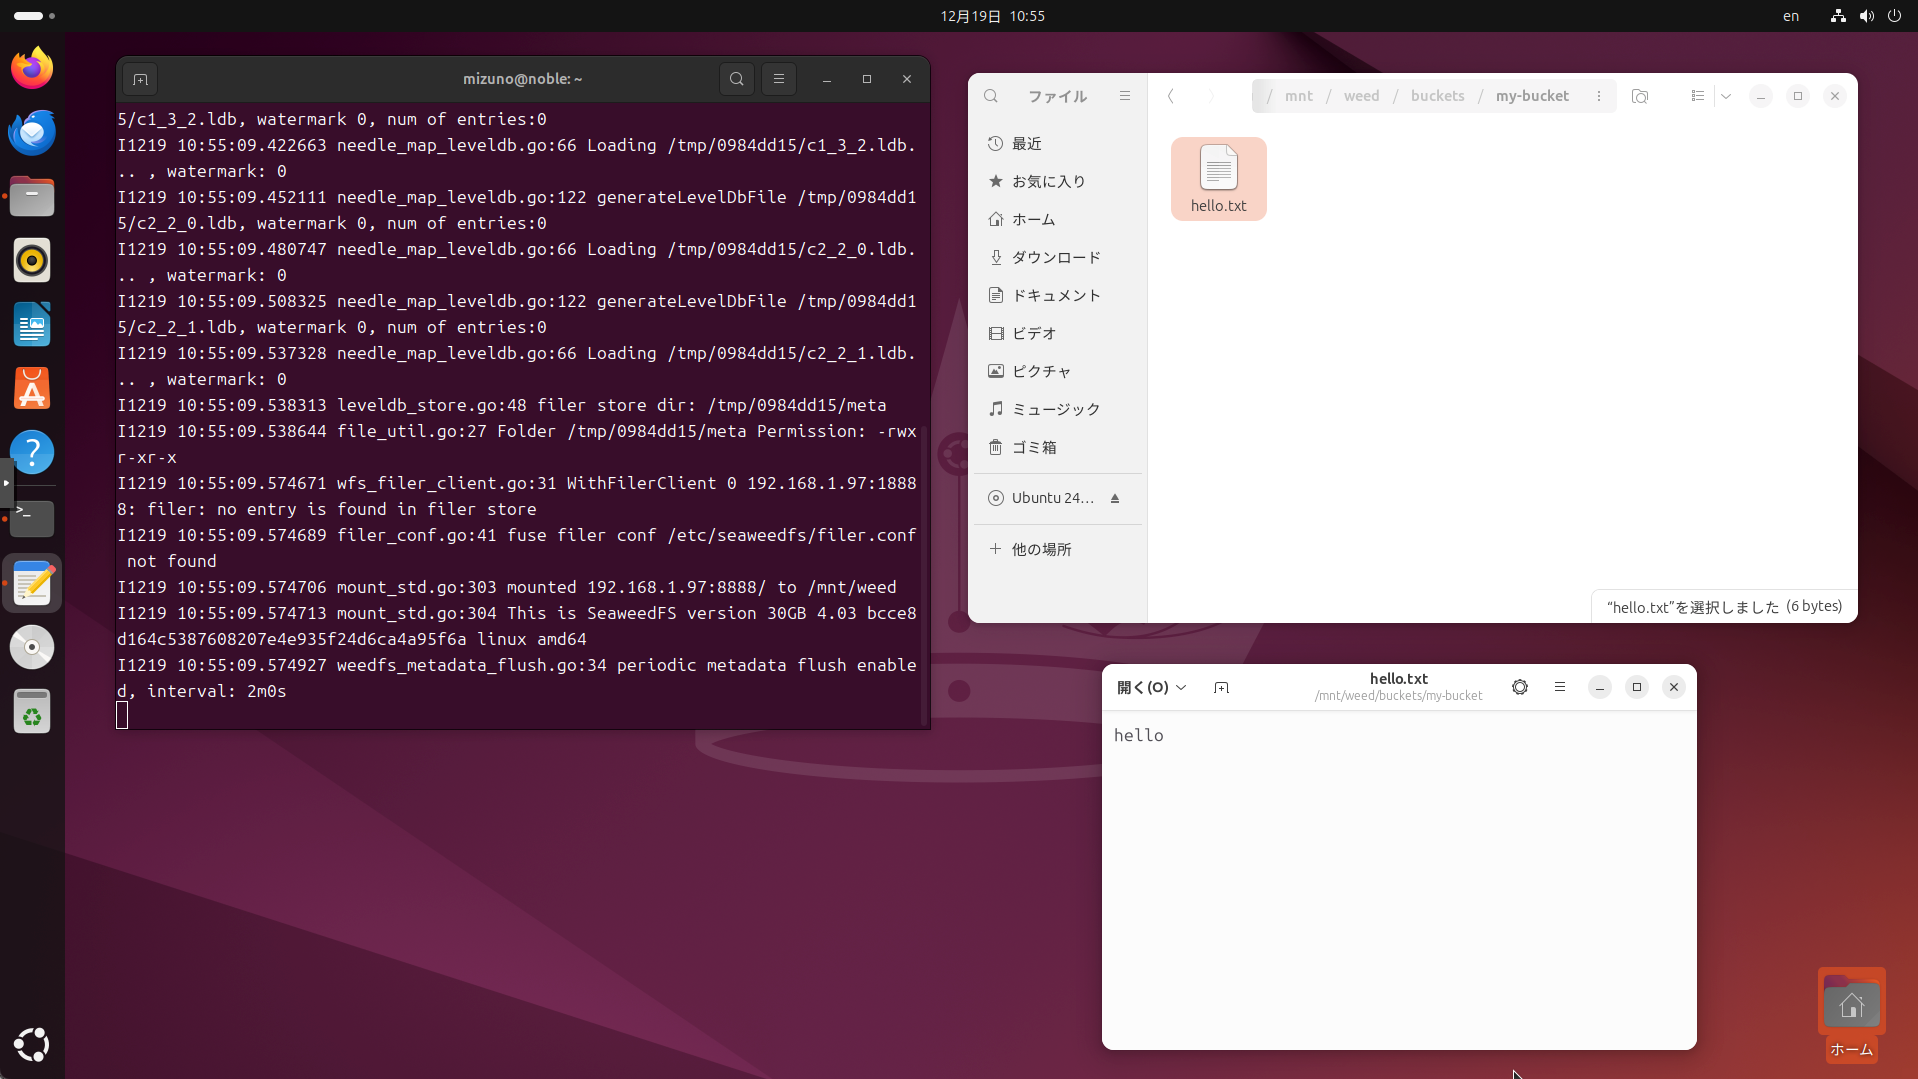This screenshot has width=1918, height=1079.
Task: Open Firefox from the dock
Action: 32,68
